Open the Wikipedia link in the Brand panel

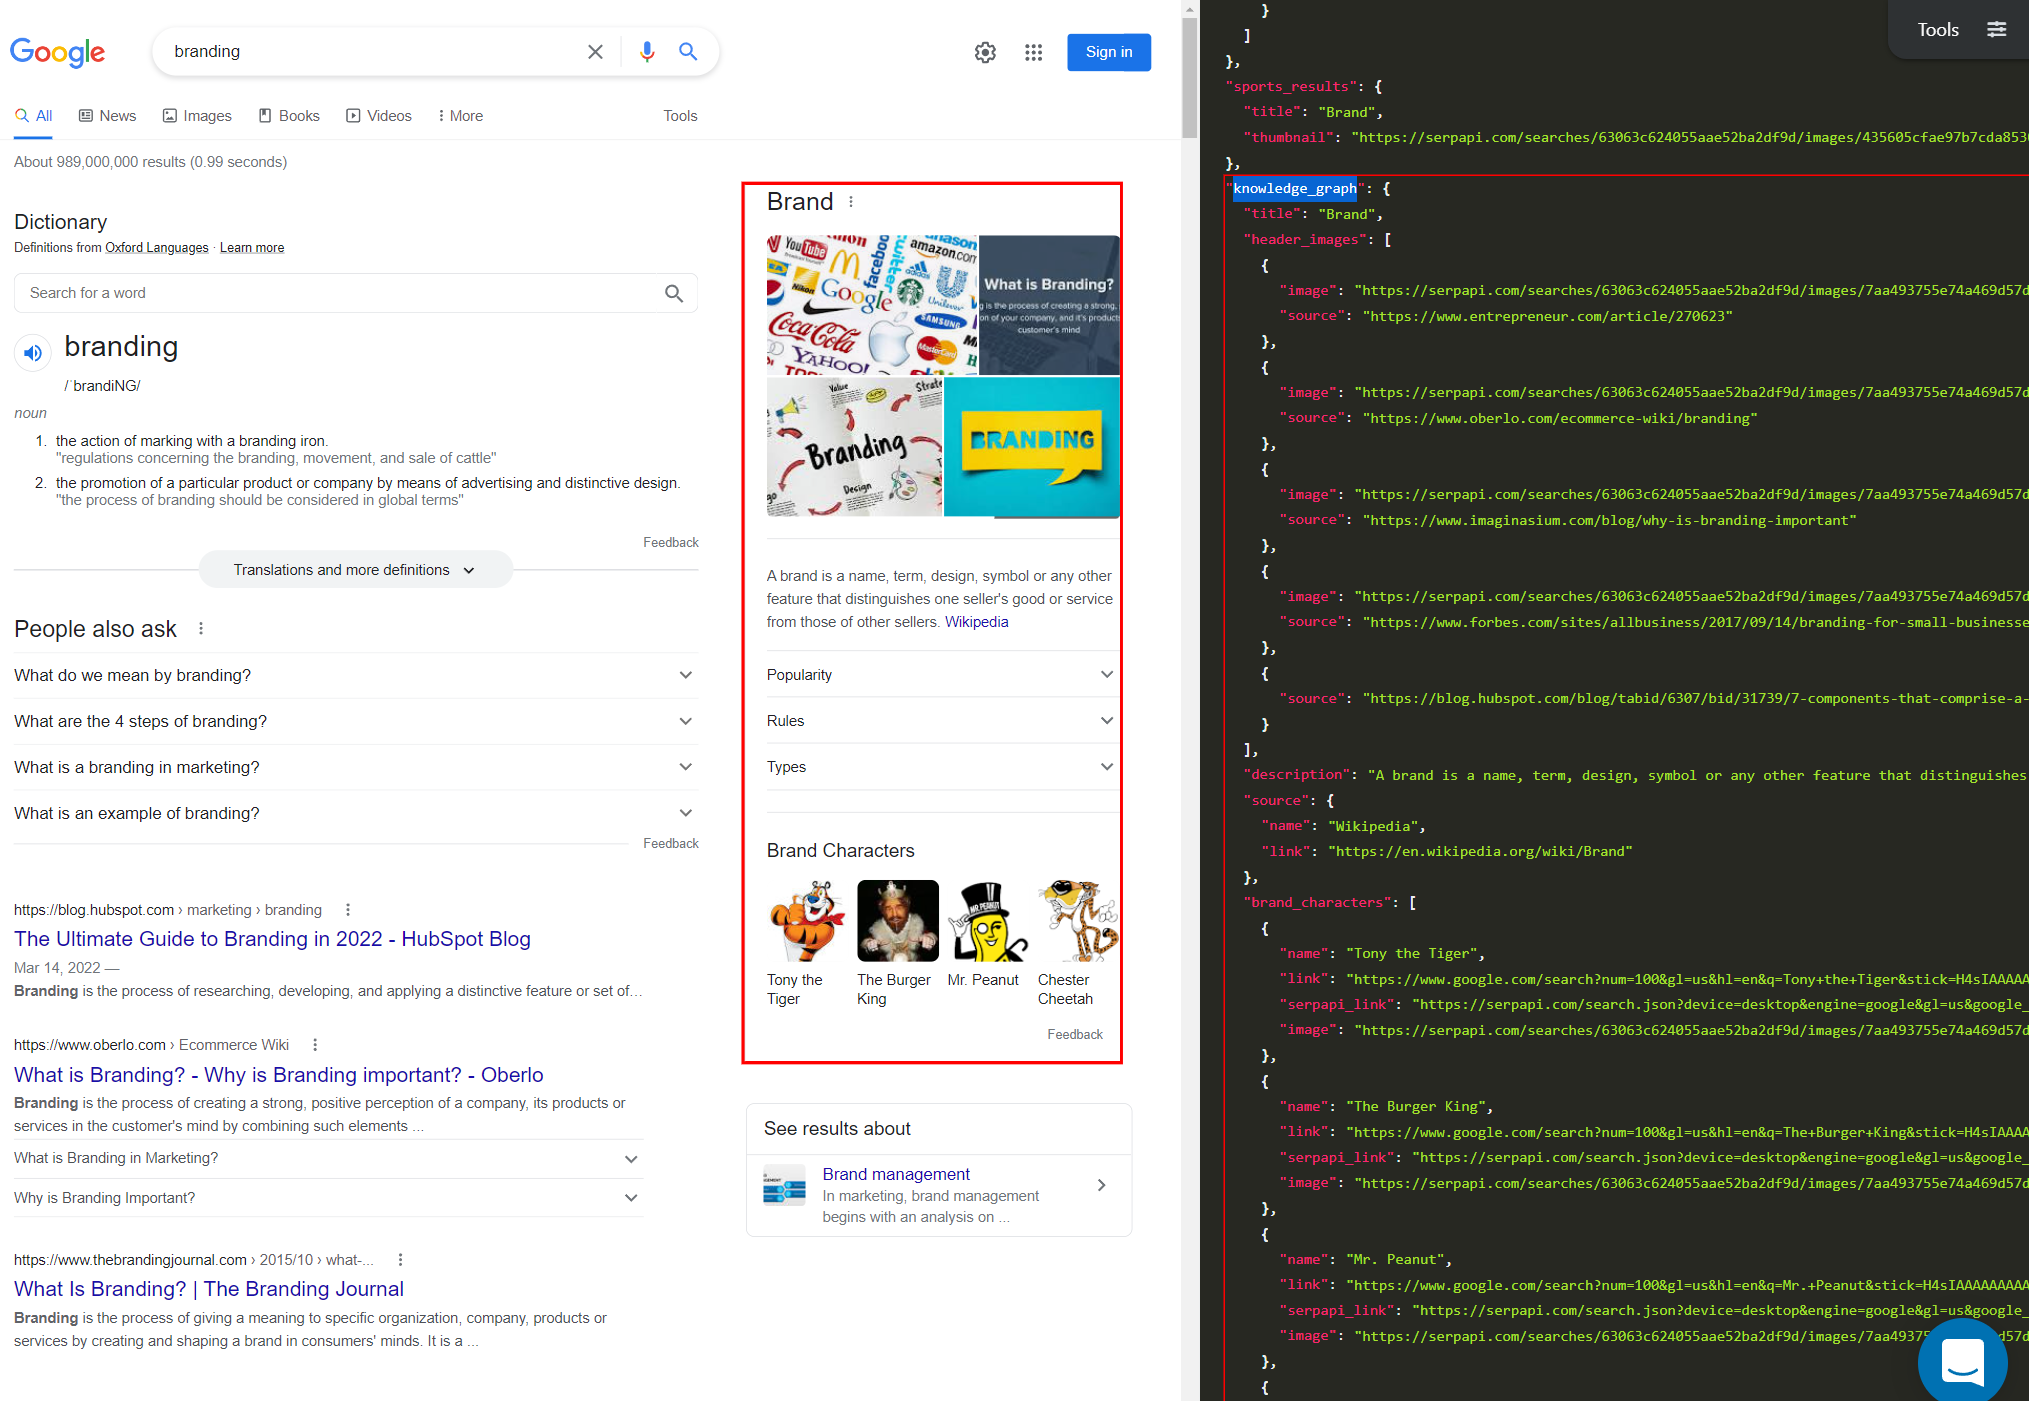coord(976,621)
